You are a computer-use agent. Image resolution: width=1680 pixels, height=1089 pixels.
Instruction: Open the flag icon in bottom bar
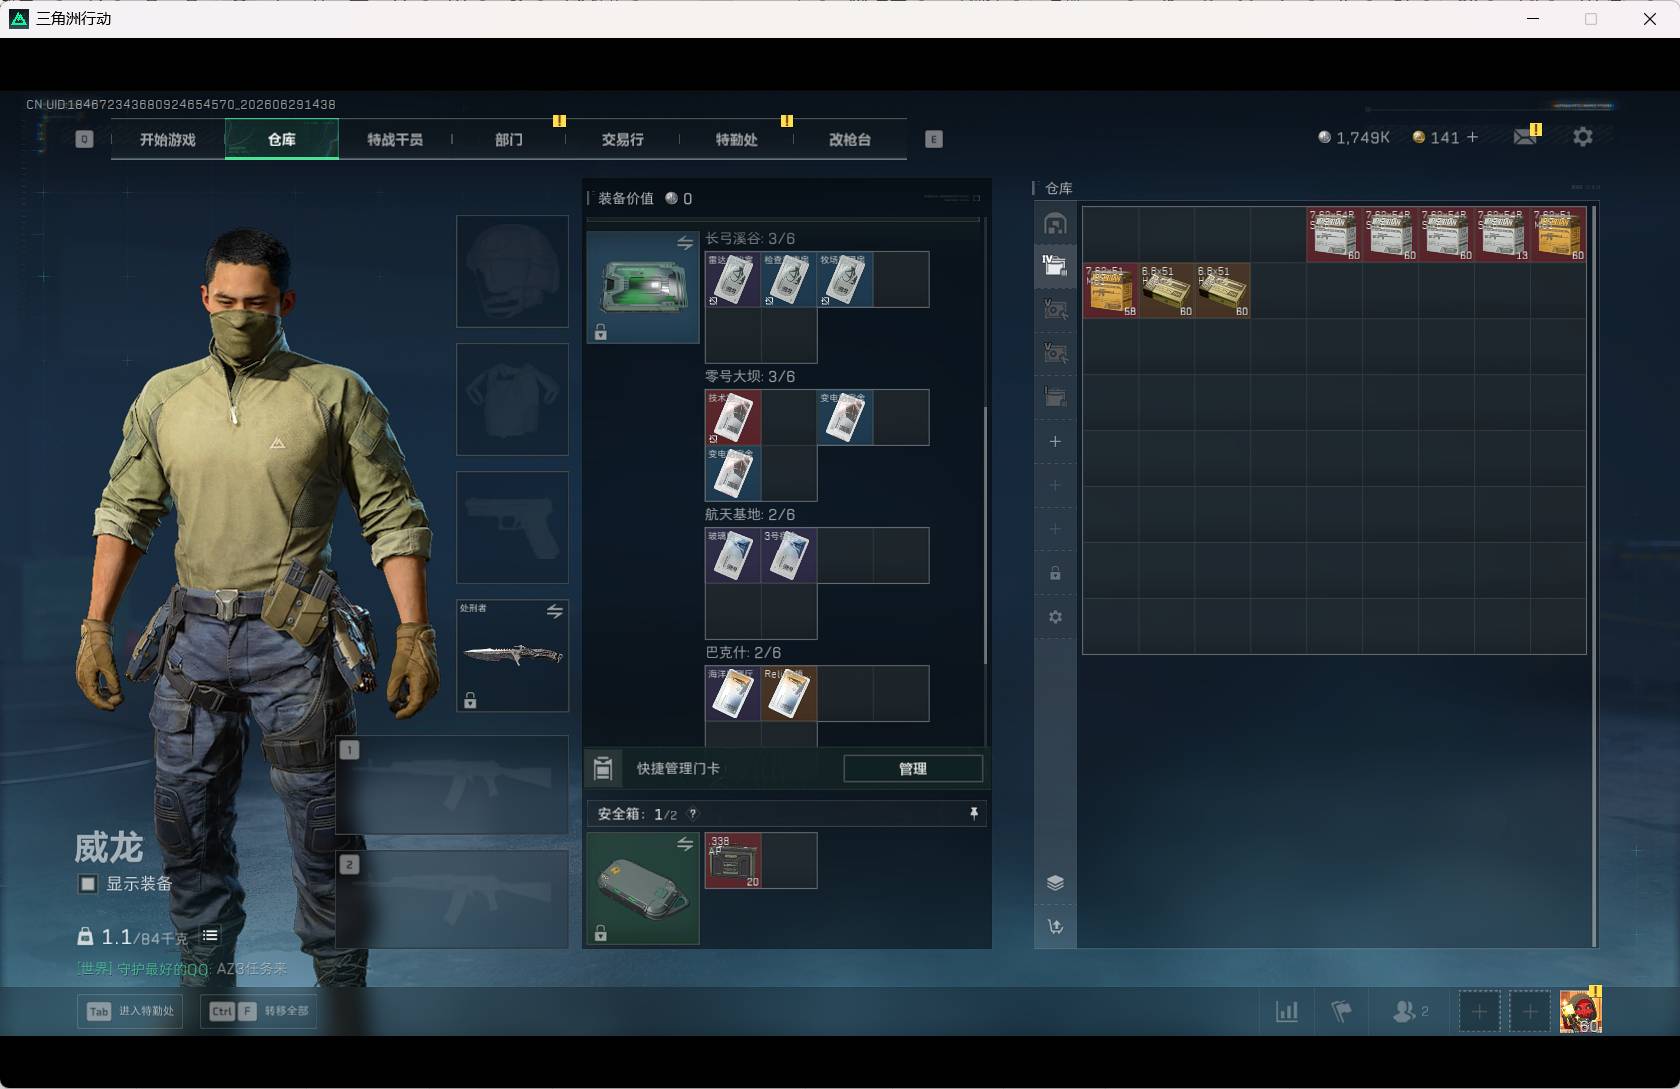pyautogui.click(x=1342, y=1012)
